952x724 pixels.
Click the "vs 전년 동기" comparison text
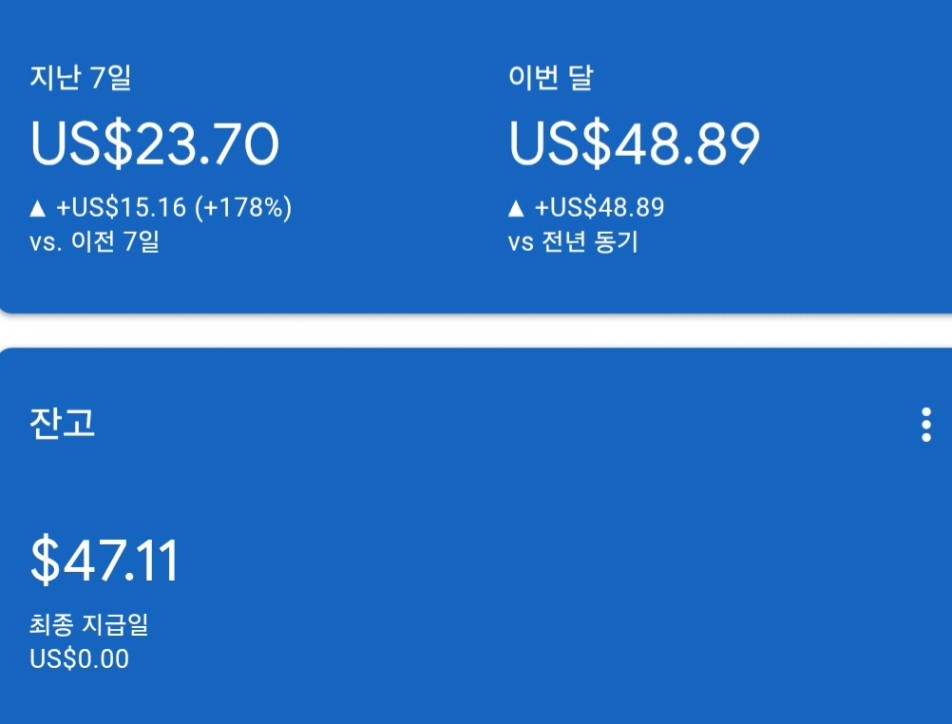coord(572,242)
